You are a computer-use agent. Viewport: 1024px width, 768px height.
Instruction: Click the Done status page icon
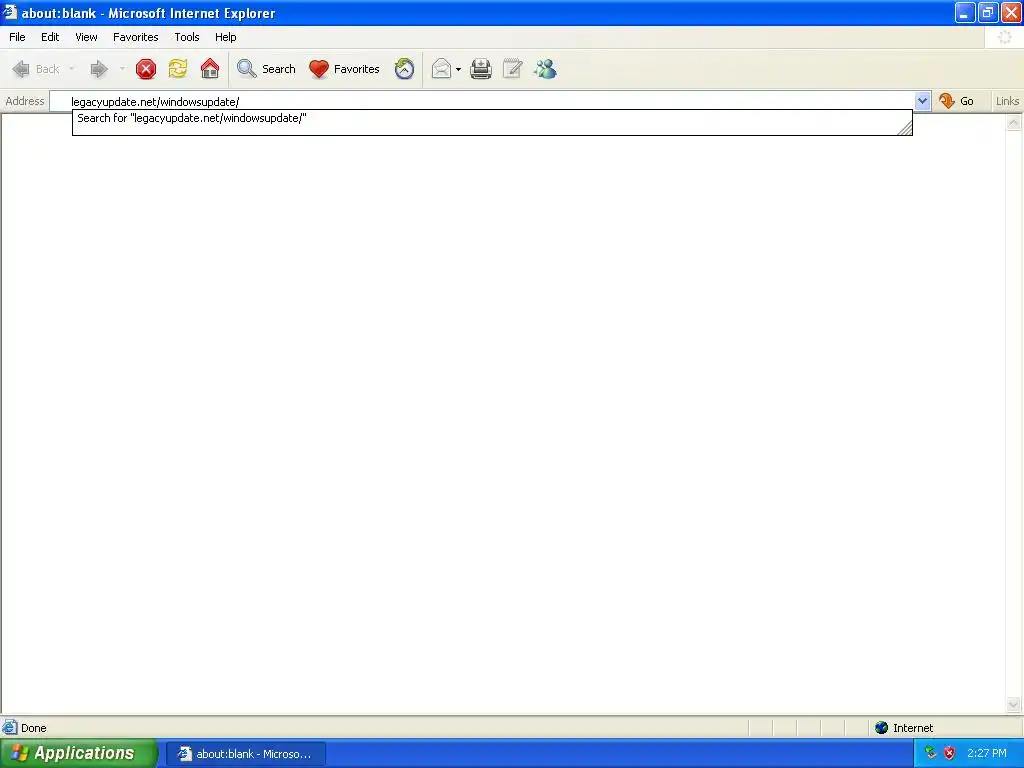click(x=10, y=728)
